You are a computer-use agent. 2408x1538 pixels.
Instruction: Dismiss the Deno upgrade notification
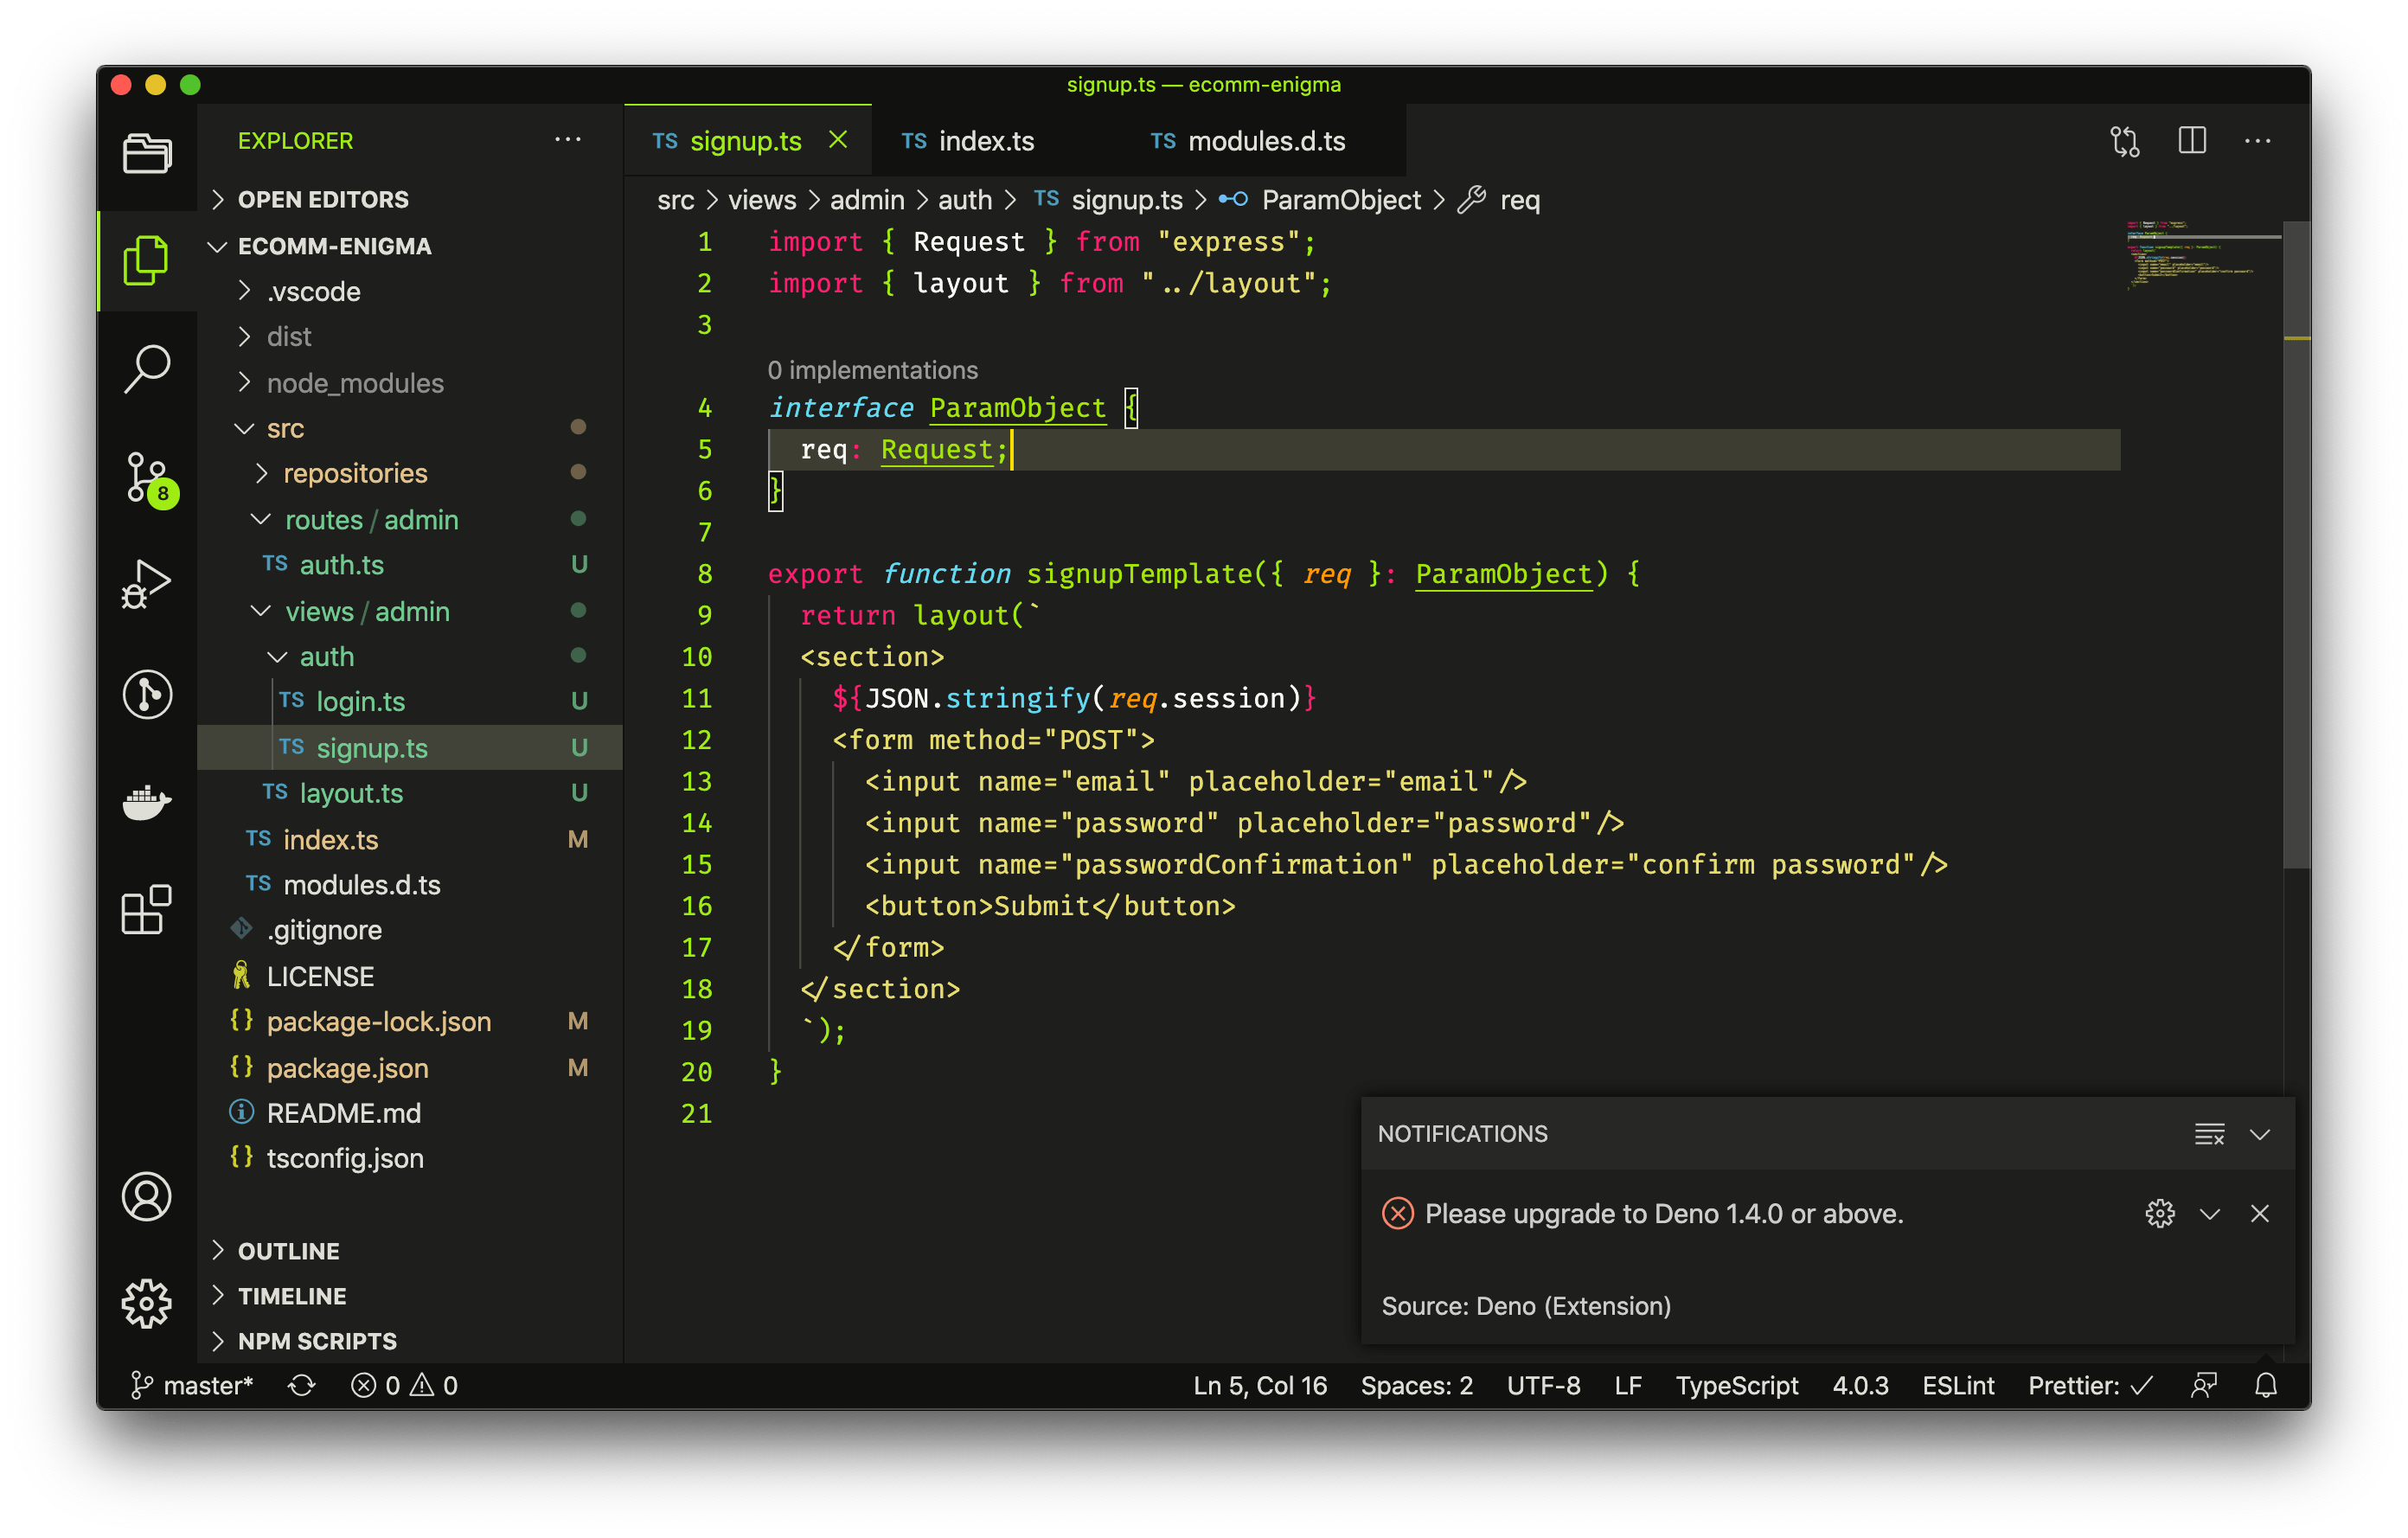click(x=2260, y=1213)
